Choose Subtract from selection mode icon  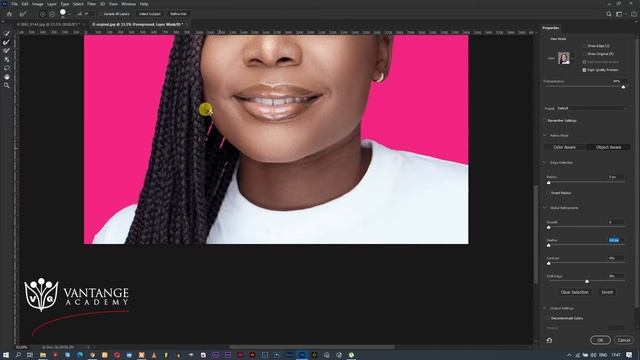[x=52, y=14]
